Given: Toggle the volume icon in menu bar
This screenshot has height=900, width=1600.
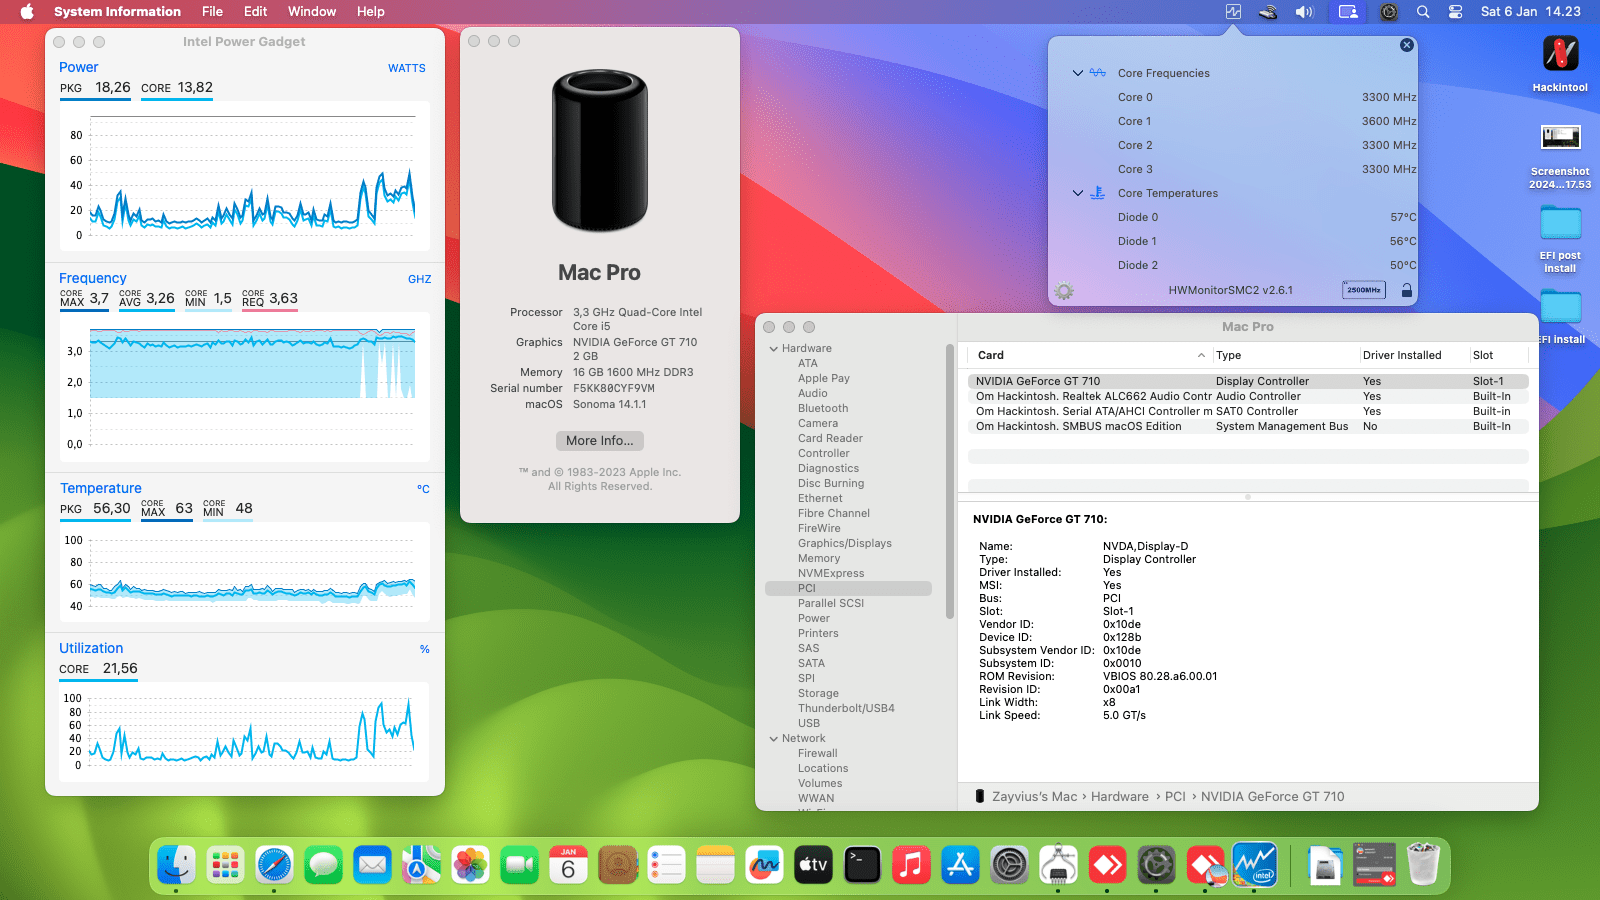Looking at the screenshot, I should click(1304, 12).
